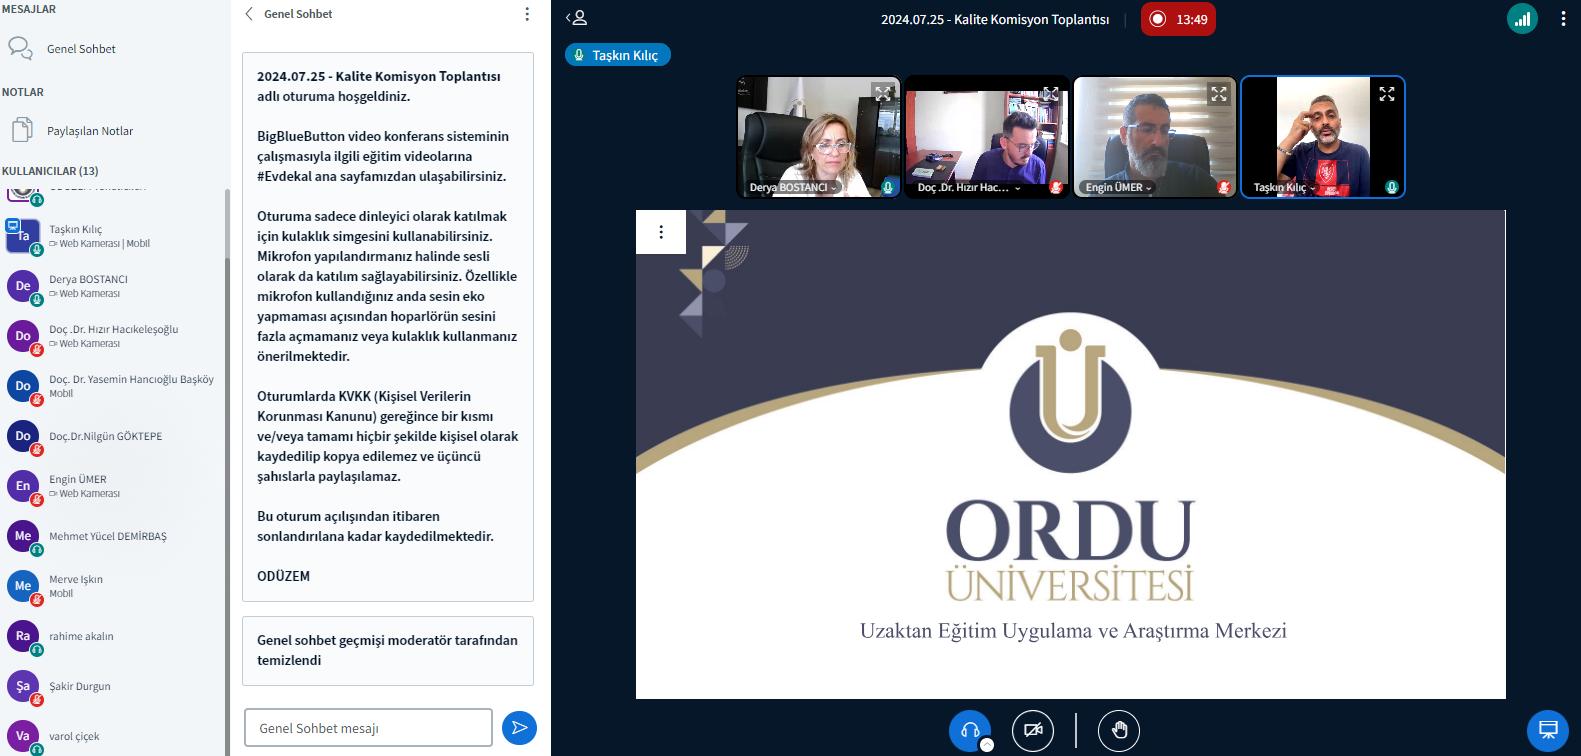Select user Merve Işkın

112,586
